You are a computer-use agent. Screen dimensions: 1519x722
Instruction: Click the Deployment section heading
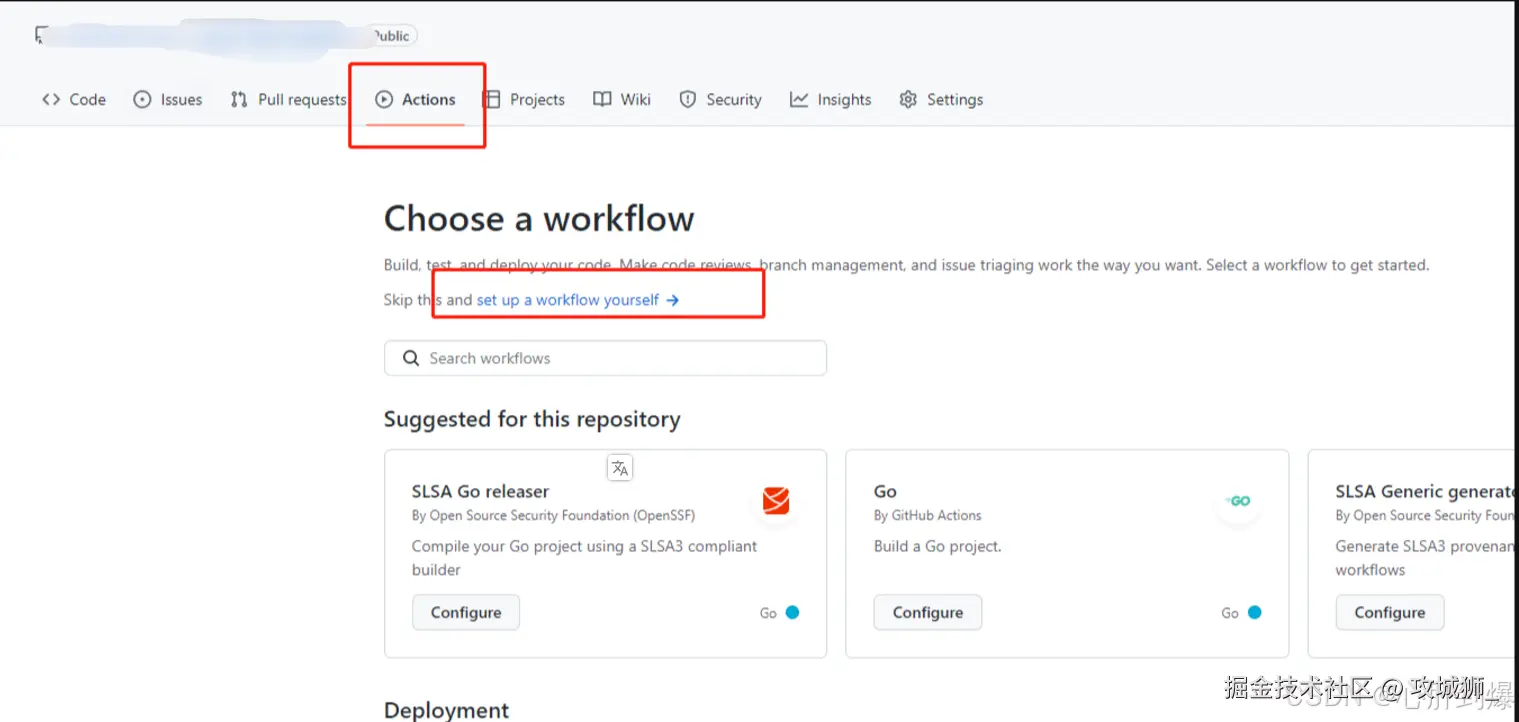[447, 709]
